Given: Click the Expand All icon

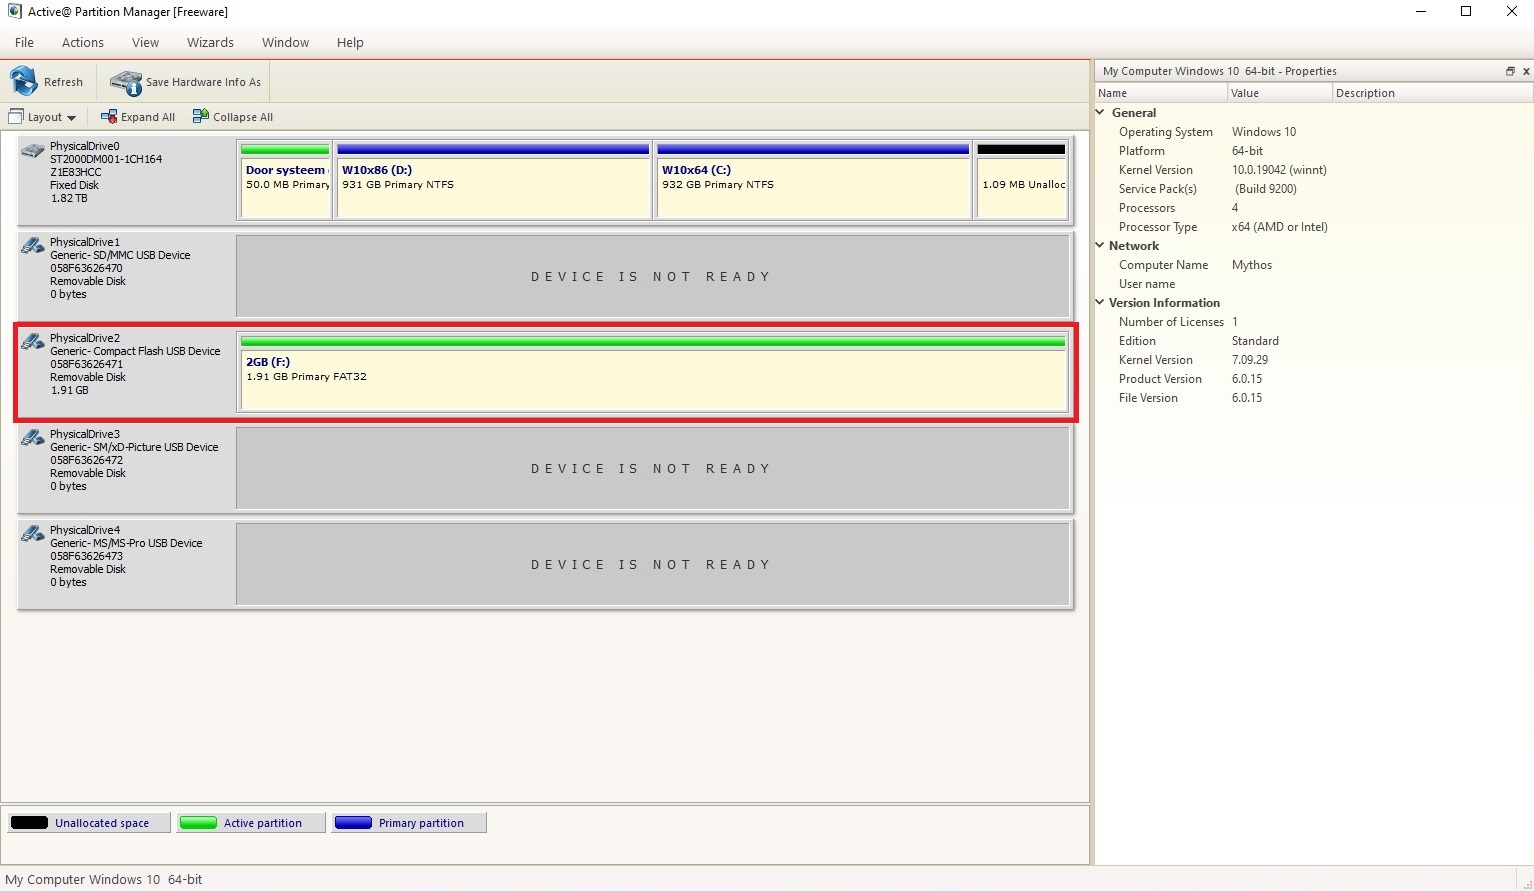Looking at the screenshot, I should tap(109, 117).
